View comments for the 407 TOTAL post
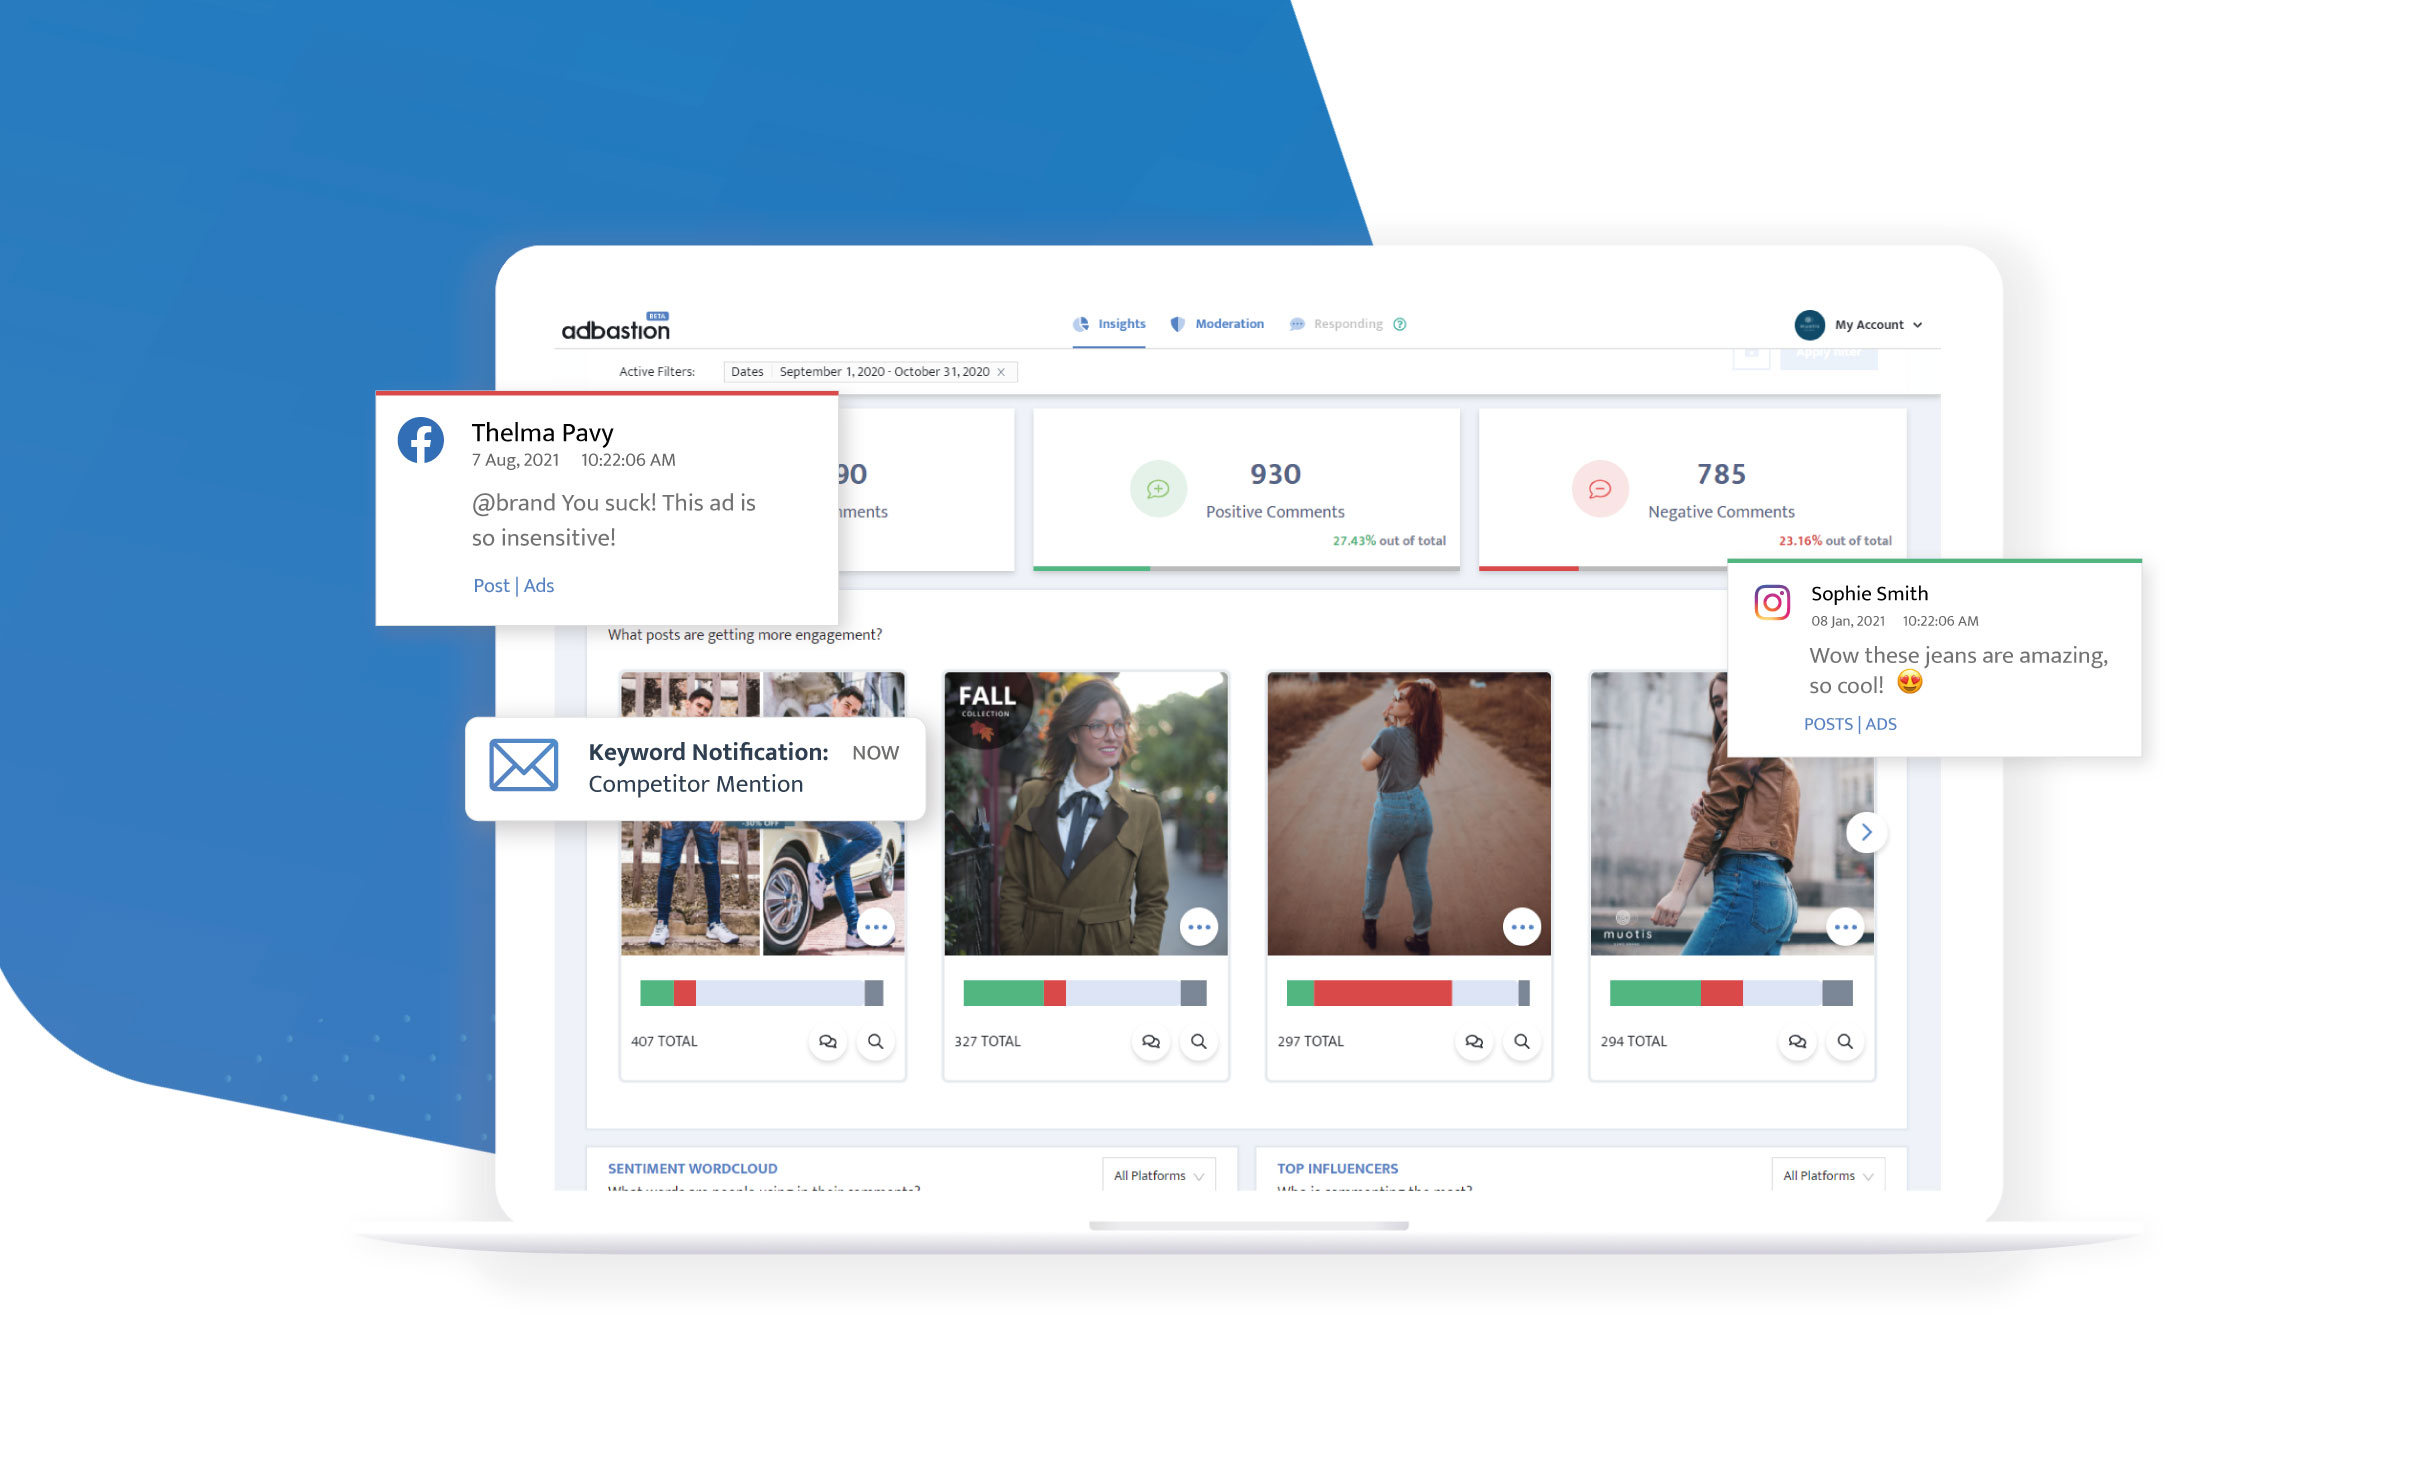The width and height of the screenshot is (2418, 1465). tap(828, 1042)
